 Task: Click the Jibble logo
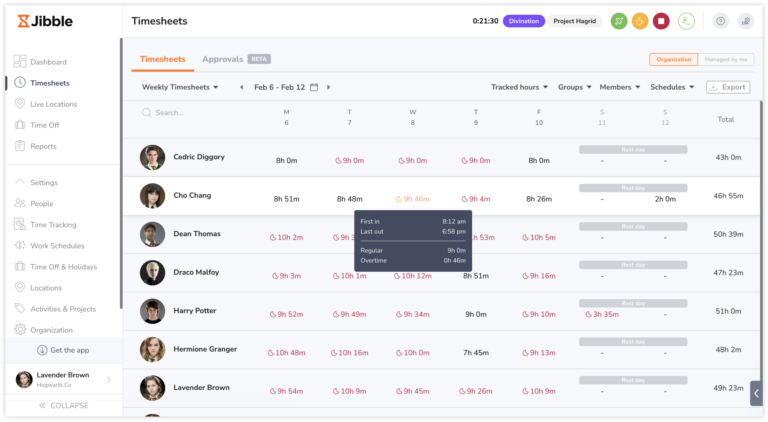coord(45,21)
